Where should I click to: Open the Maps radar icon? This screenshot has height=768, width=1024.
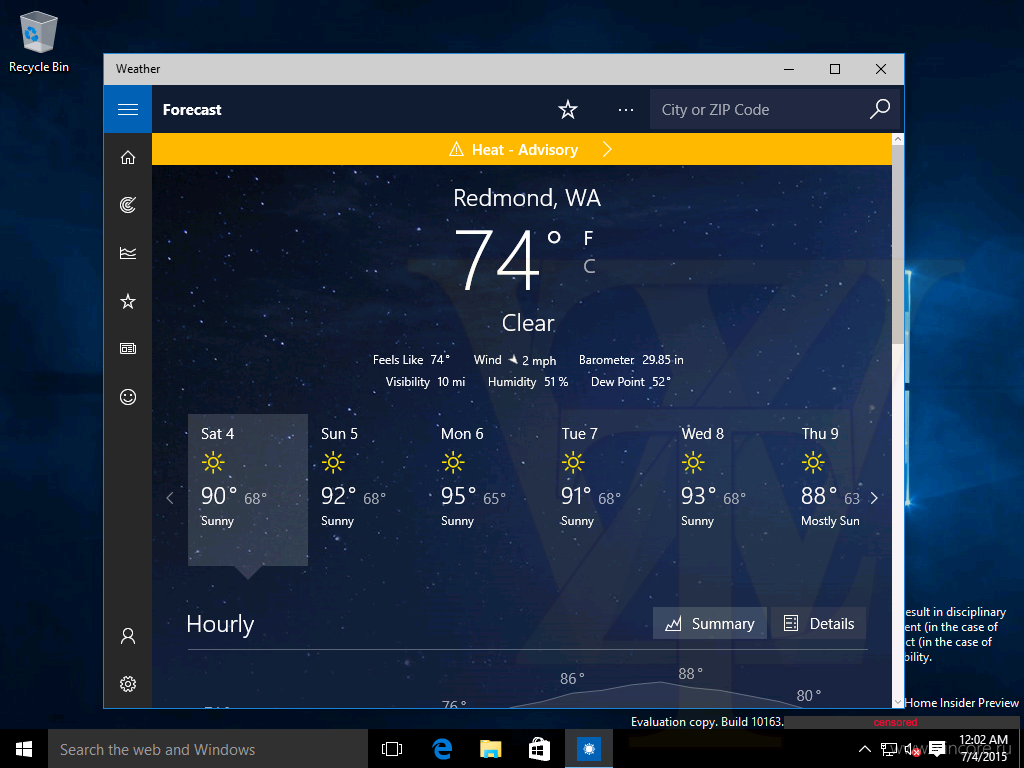128,205
